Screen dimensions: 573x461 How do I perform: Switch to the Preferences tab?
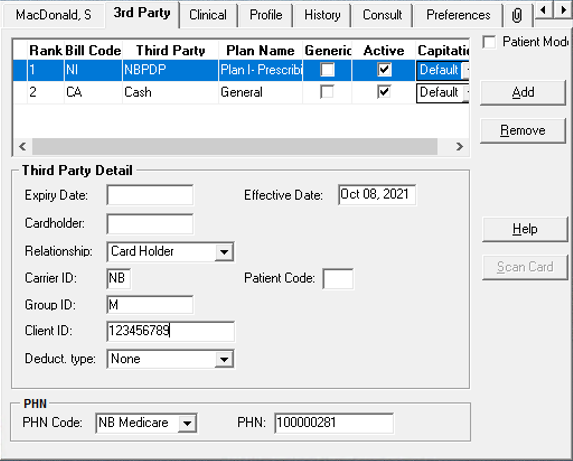[x=458, y=15]
